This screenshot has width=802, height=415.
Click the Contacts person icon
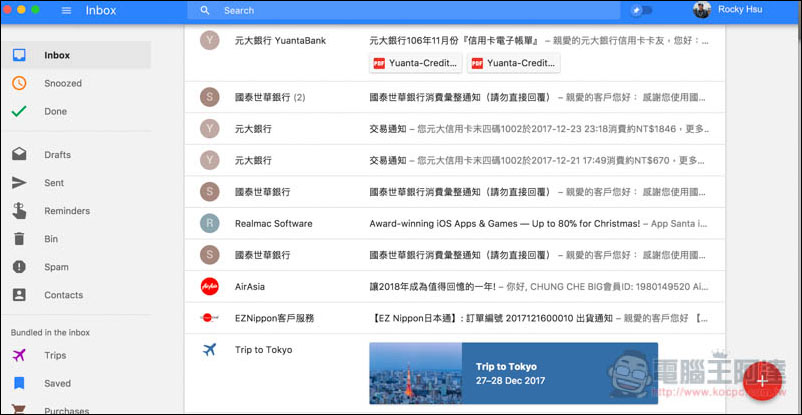(19, 295)
